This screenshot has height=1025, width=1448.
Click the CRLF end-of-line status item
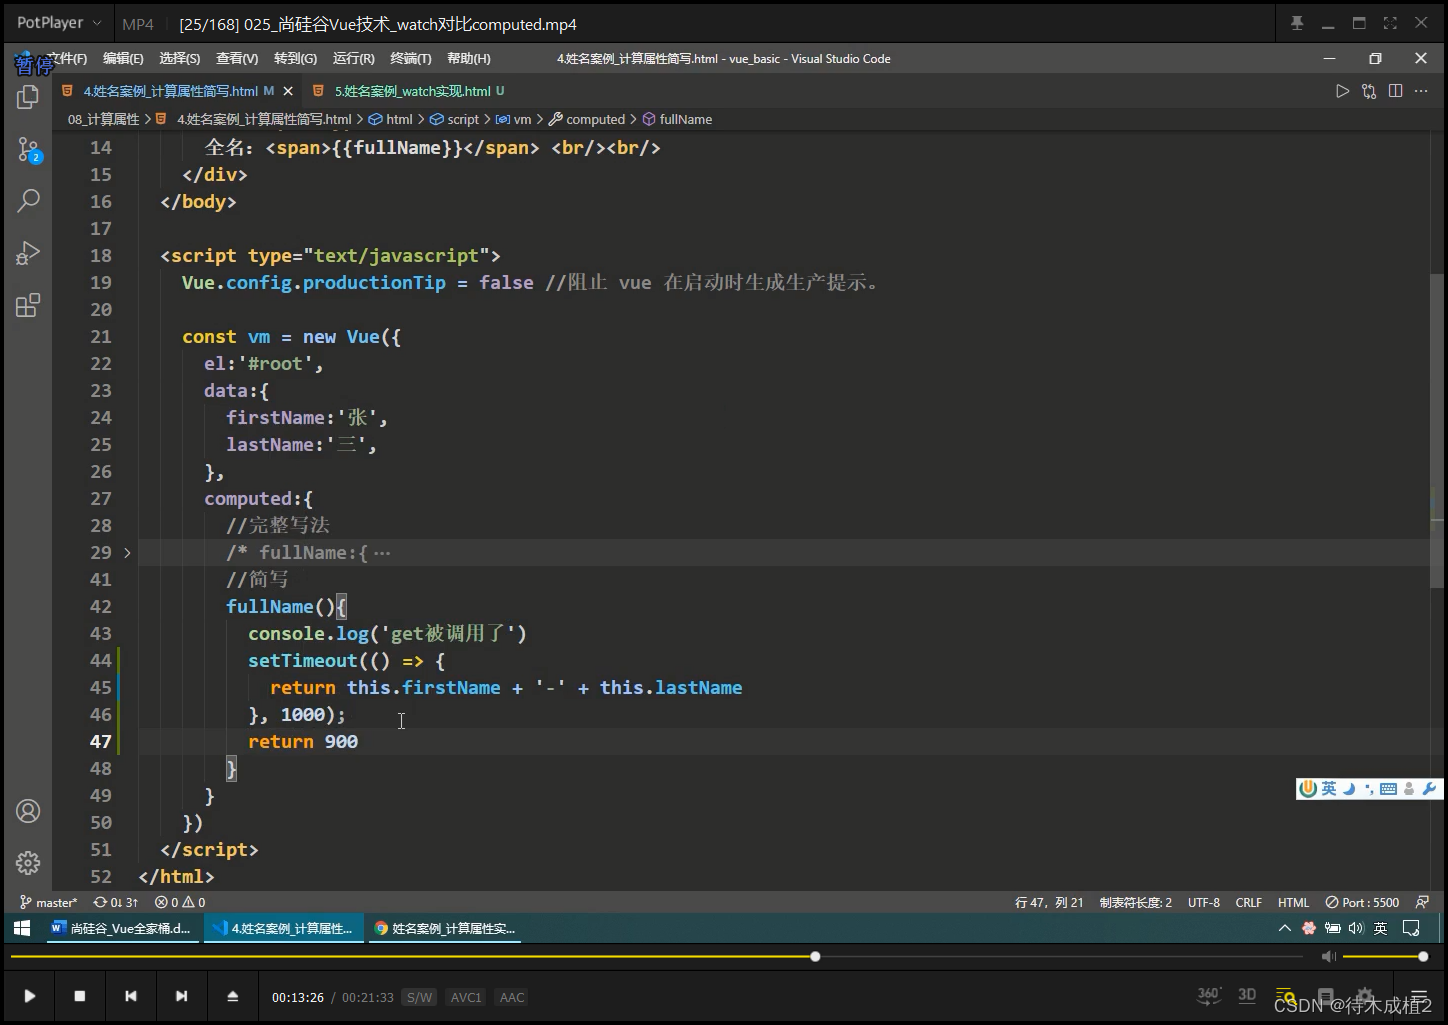[x=1248, y=902]
